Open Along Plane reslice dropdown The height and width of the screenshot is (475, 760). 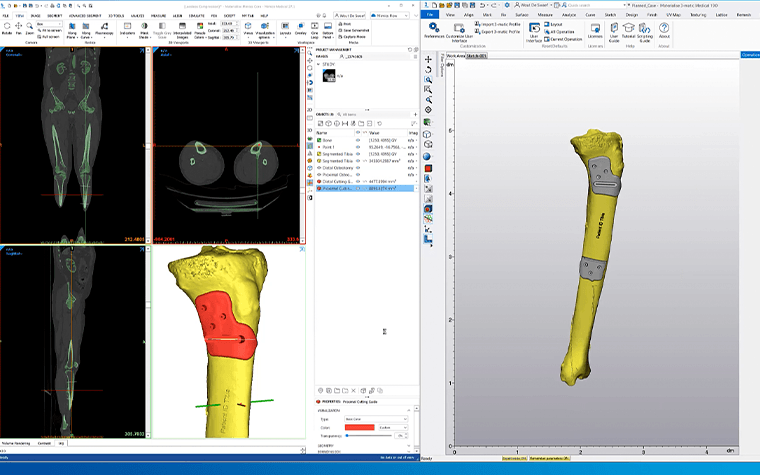[72, 30]
